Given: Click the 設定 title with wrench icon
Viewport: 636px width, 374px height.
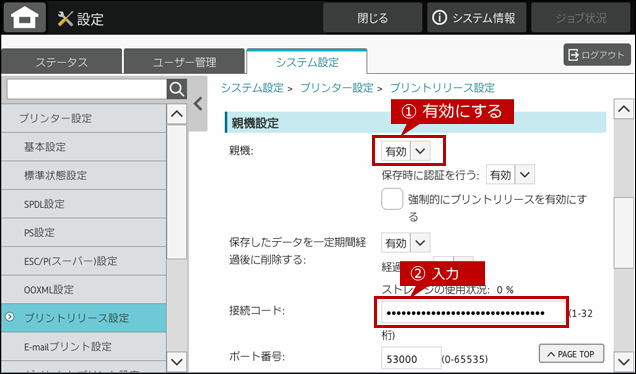Looking at the screenshot, I should click(x=81, y=19).
